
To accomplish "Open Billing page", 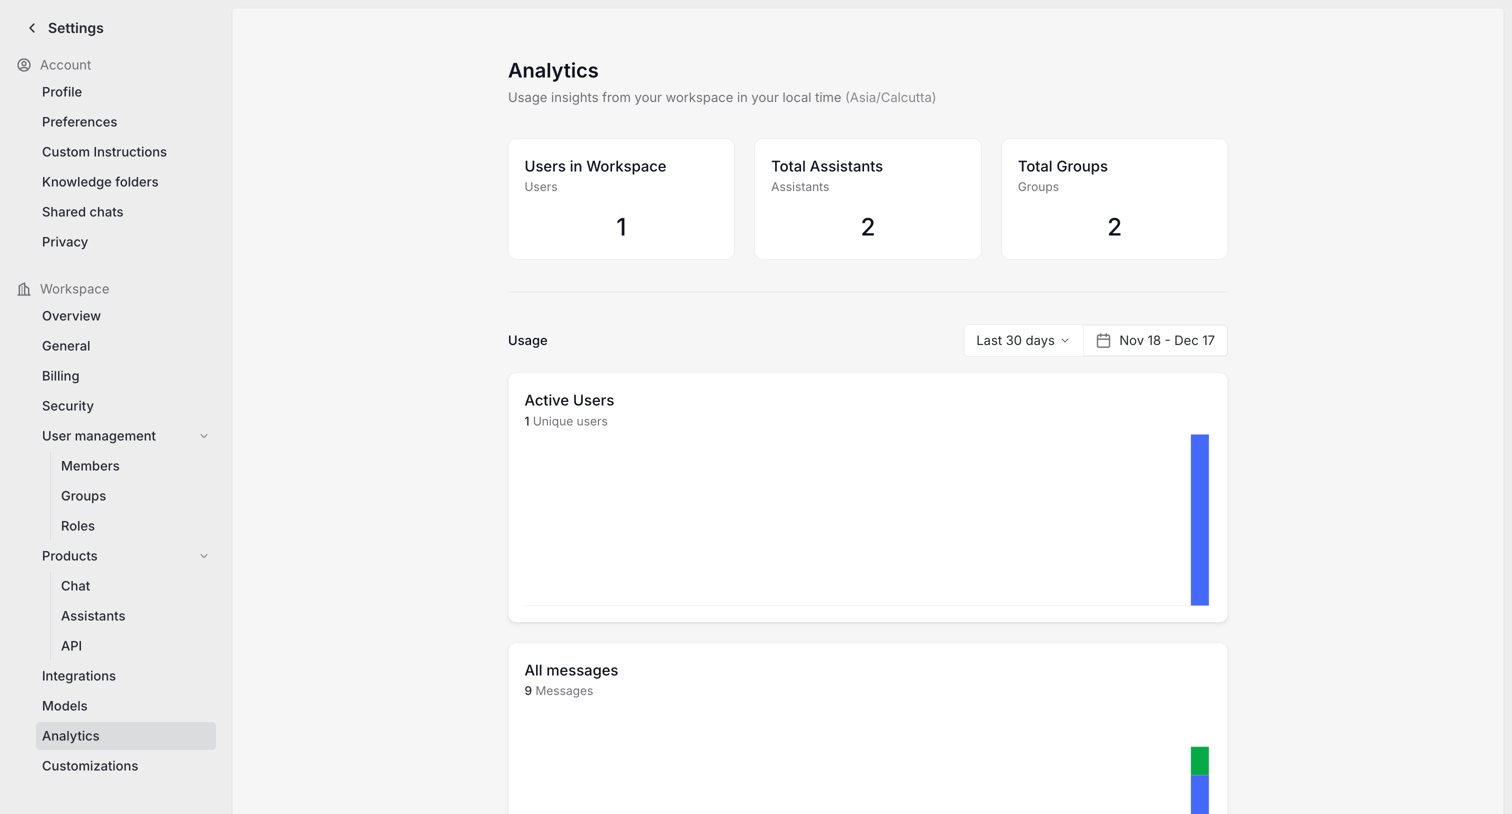I will pos(60,376).
